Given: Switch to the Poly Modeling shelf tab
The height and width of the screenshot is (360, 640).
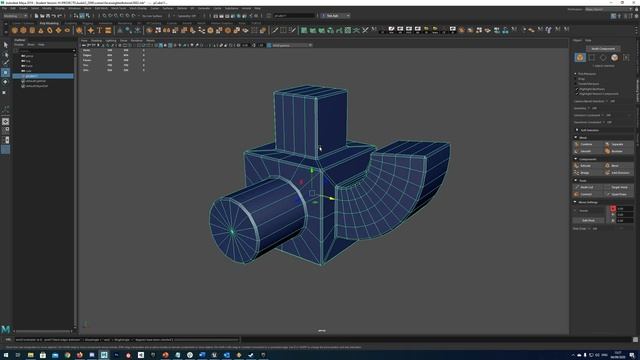Looking at the screenshot, I should click(x=49, y=23).
